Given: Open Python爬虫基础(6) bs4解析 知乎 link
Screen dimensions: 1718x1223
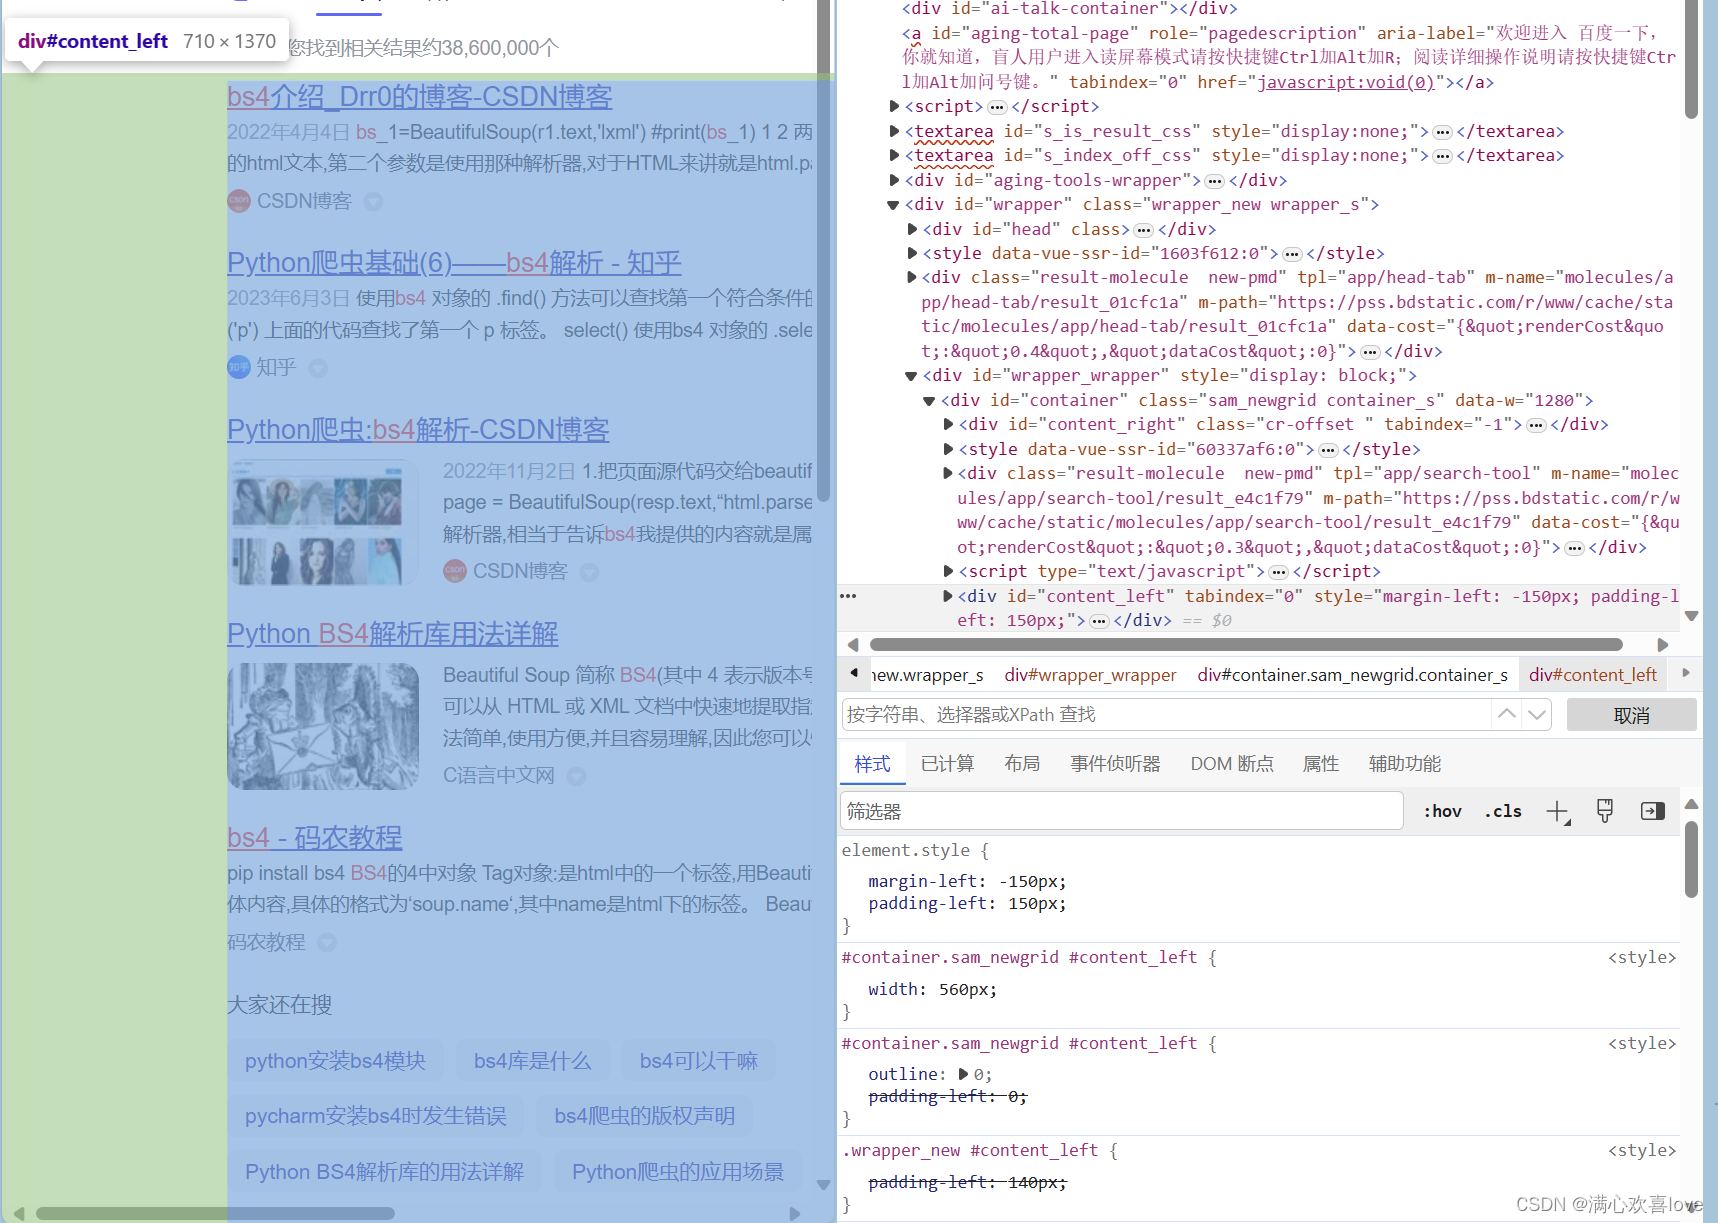Looking at the screenshot, I should (x=454, y=263).
